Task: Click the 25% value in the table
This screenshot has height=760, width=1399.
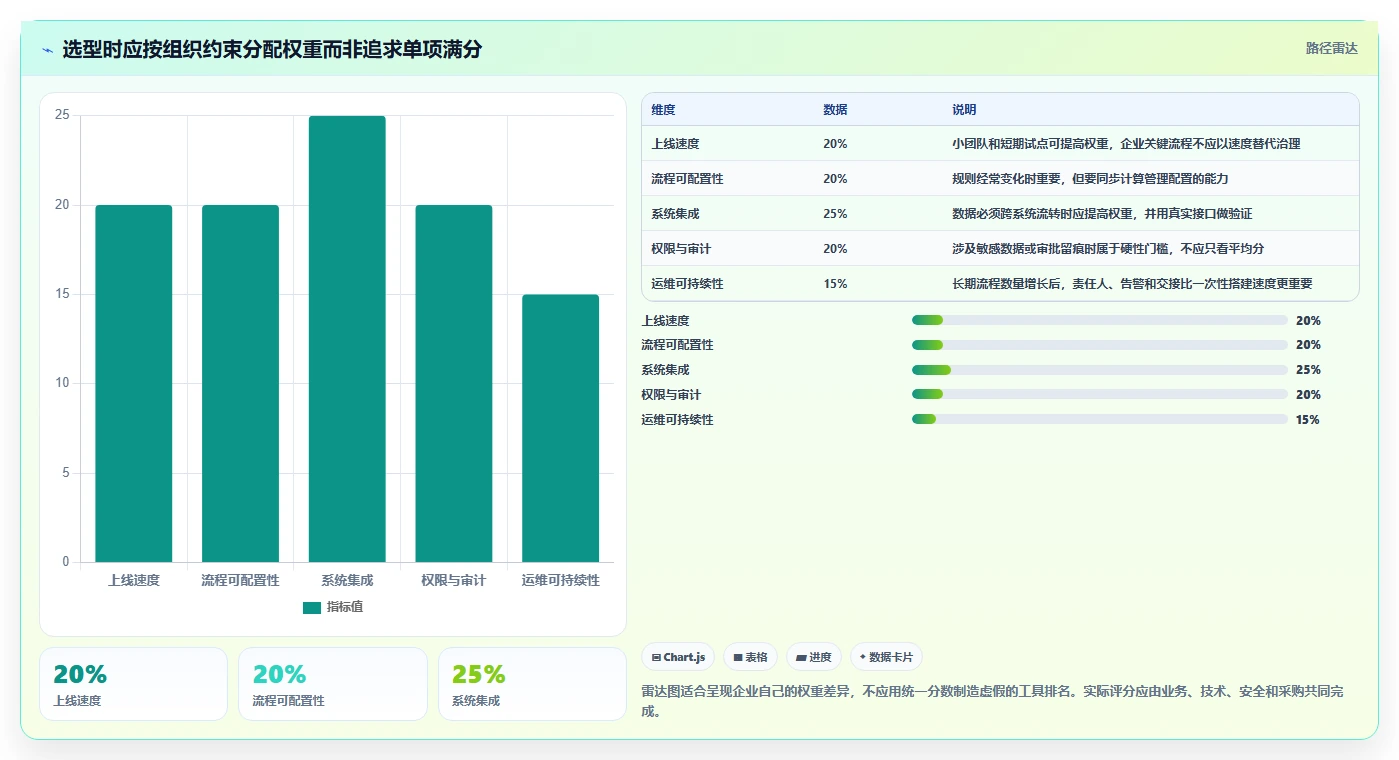Action: tap(835, 214)
